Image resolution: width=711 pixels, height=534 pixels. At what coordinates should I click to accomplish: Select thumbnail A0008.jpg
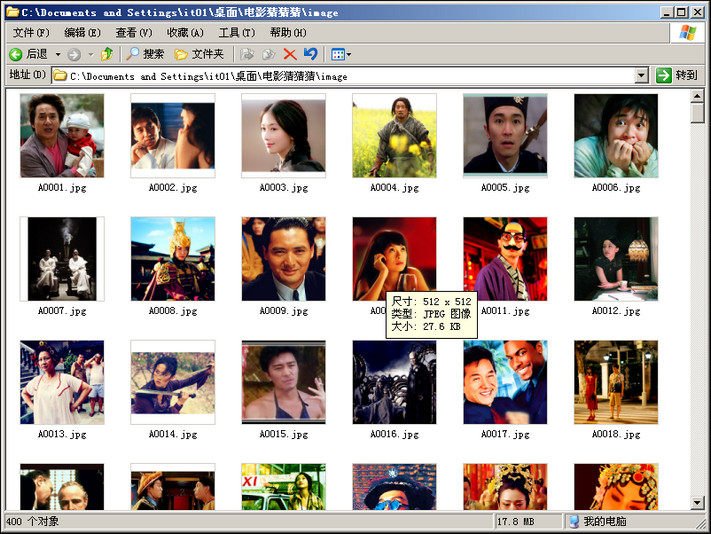(x=173, y=259)
